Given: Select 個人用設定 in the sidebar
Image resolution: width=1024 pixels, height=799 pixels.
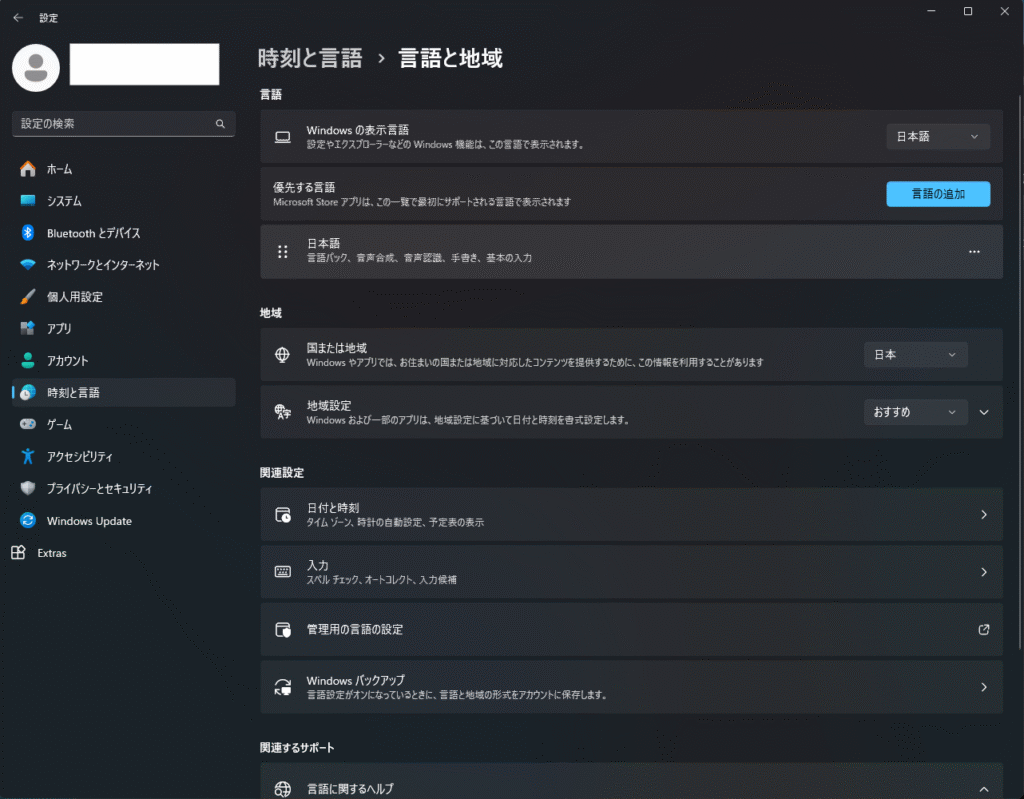Looking at the screenshot, I should click(x=74, y=297).
